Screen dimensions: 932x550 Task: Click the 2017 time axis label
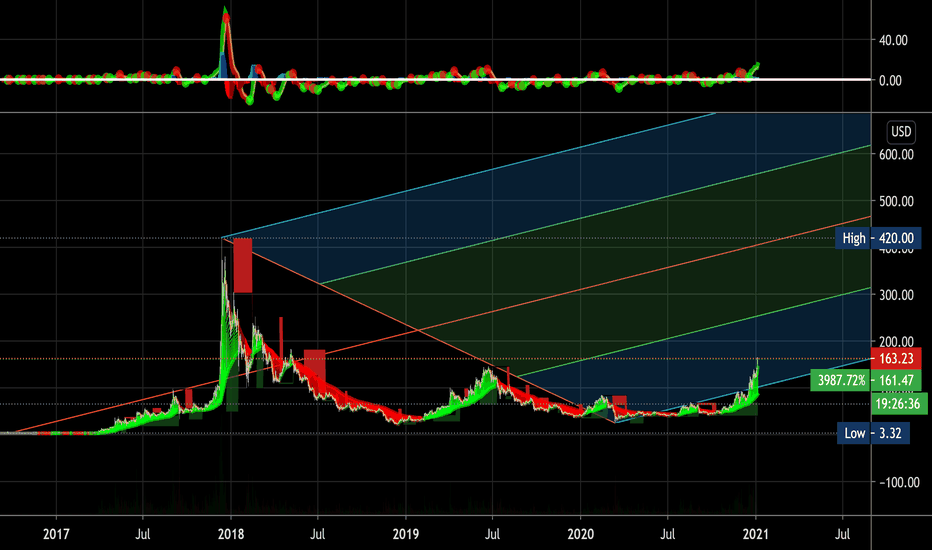tap(56, 534)
